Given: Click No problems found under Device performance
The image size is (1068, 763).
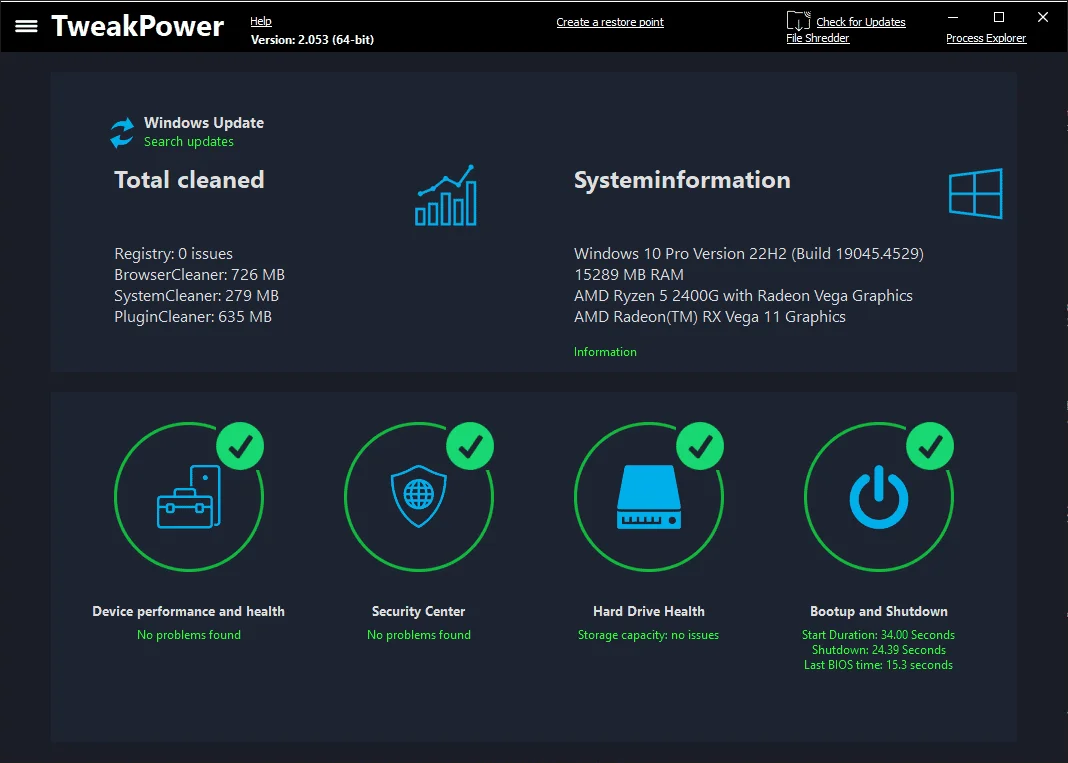Looking at the screenshot, I should click(189, 635).
